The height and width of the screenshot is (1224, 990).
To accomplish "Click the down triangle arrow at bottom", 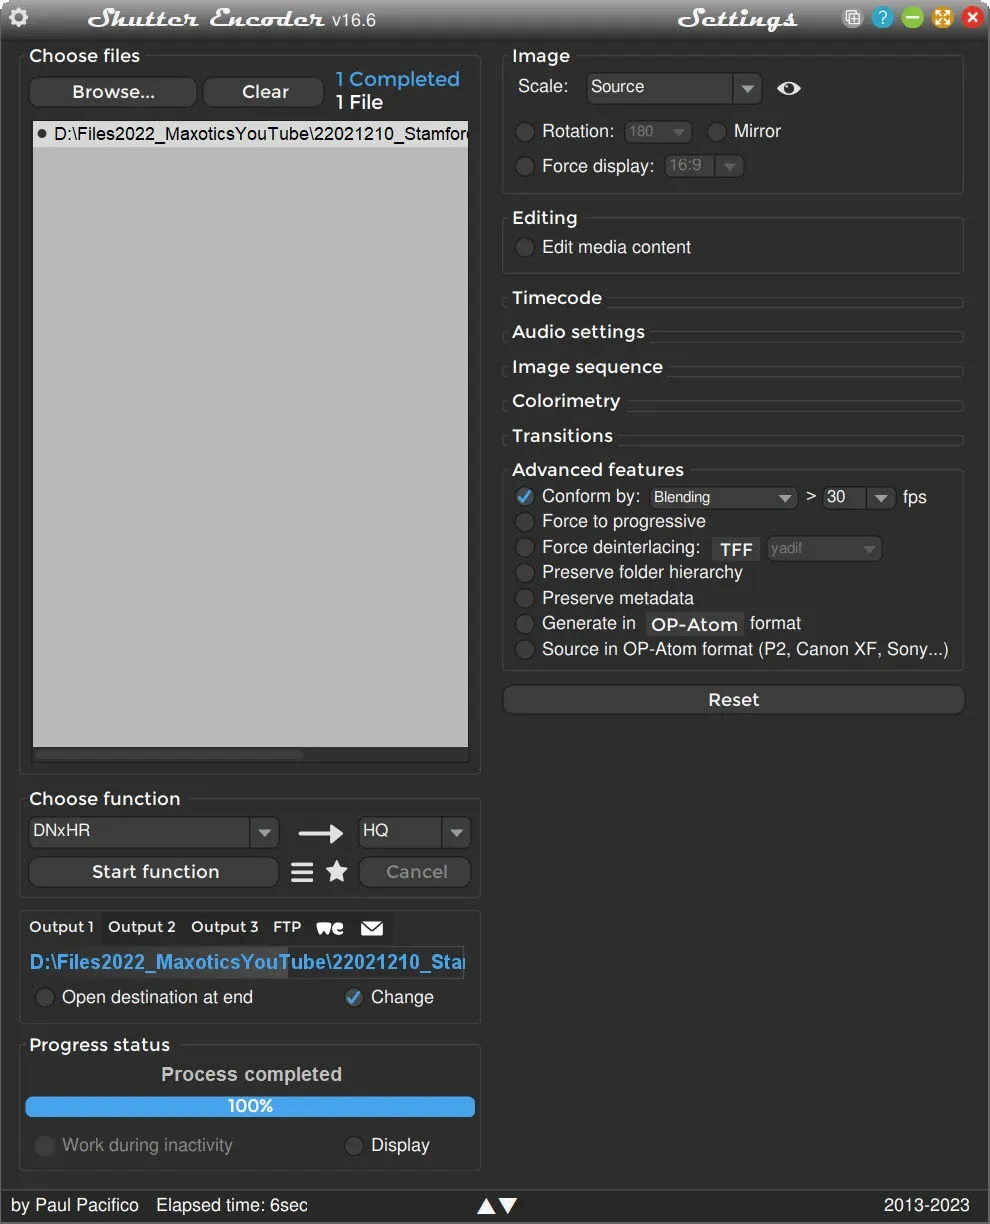I will [508, 1206].
